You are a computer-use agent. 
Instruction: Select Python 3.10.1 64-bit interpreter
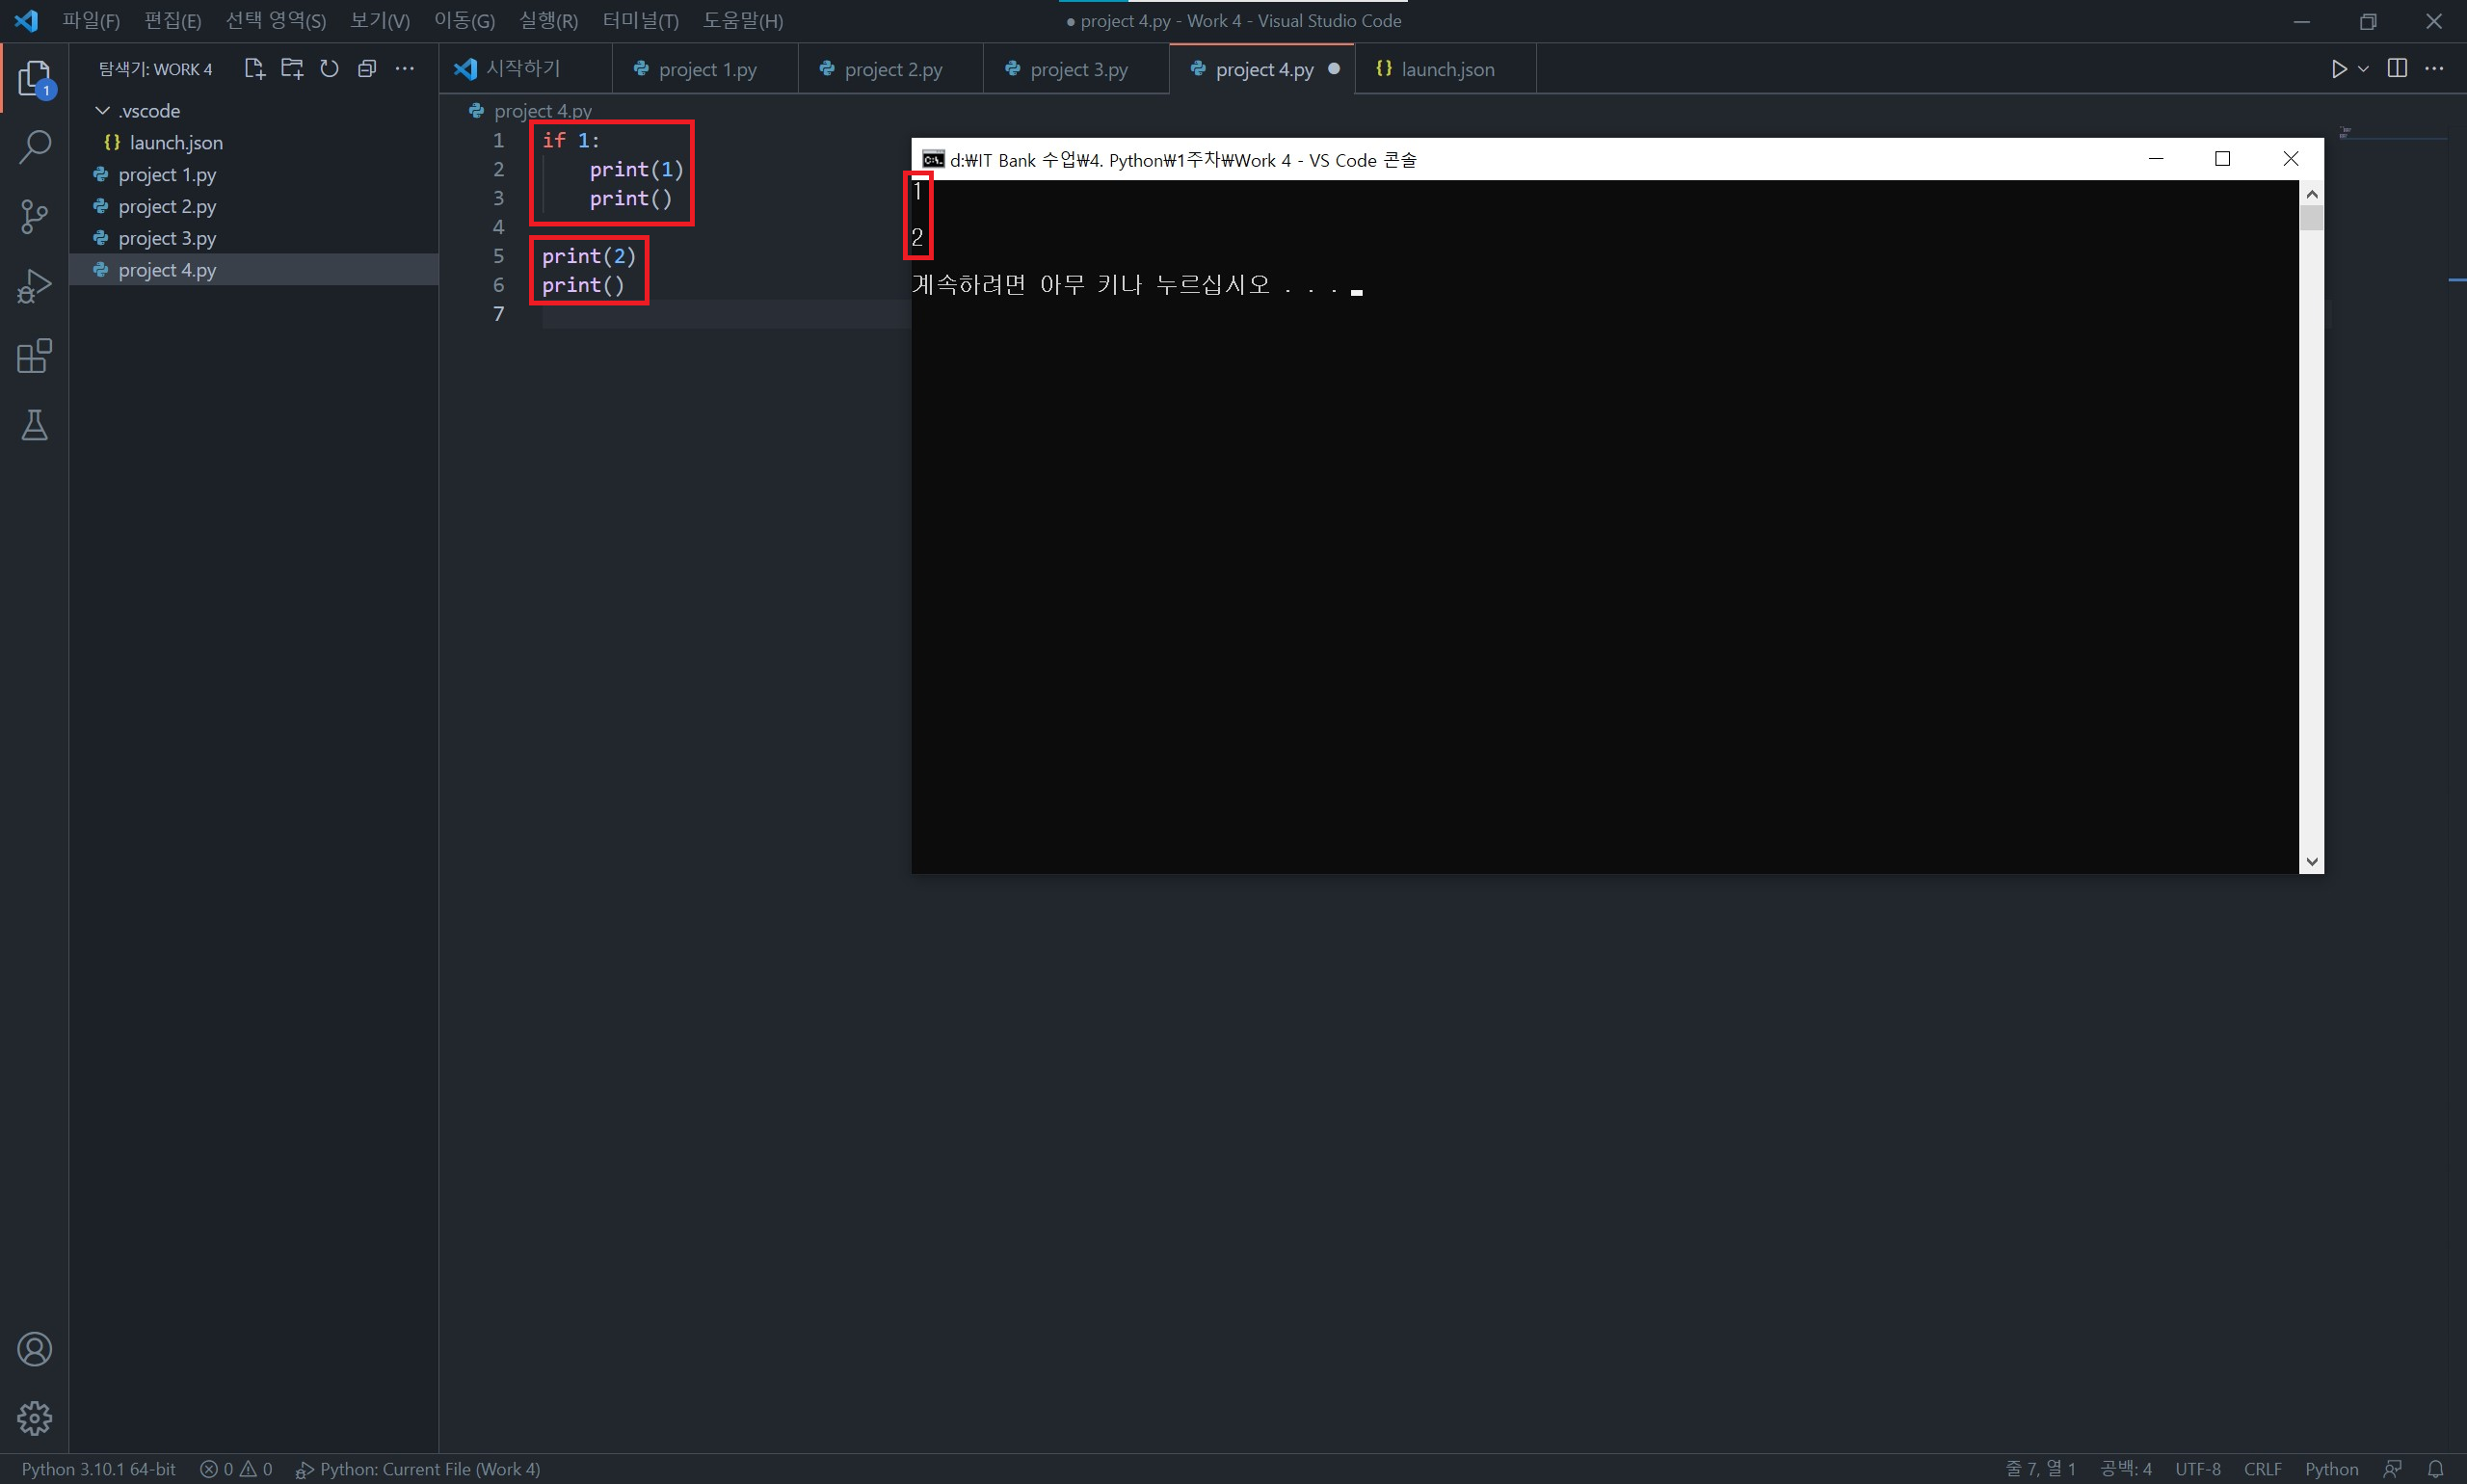[x=98, y=1468]
